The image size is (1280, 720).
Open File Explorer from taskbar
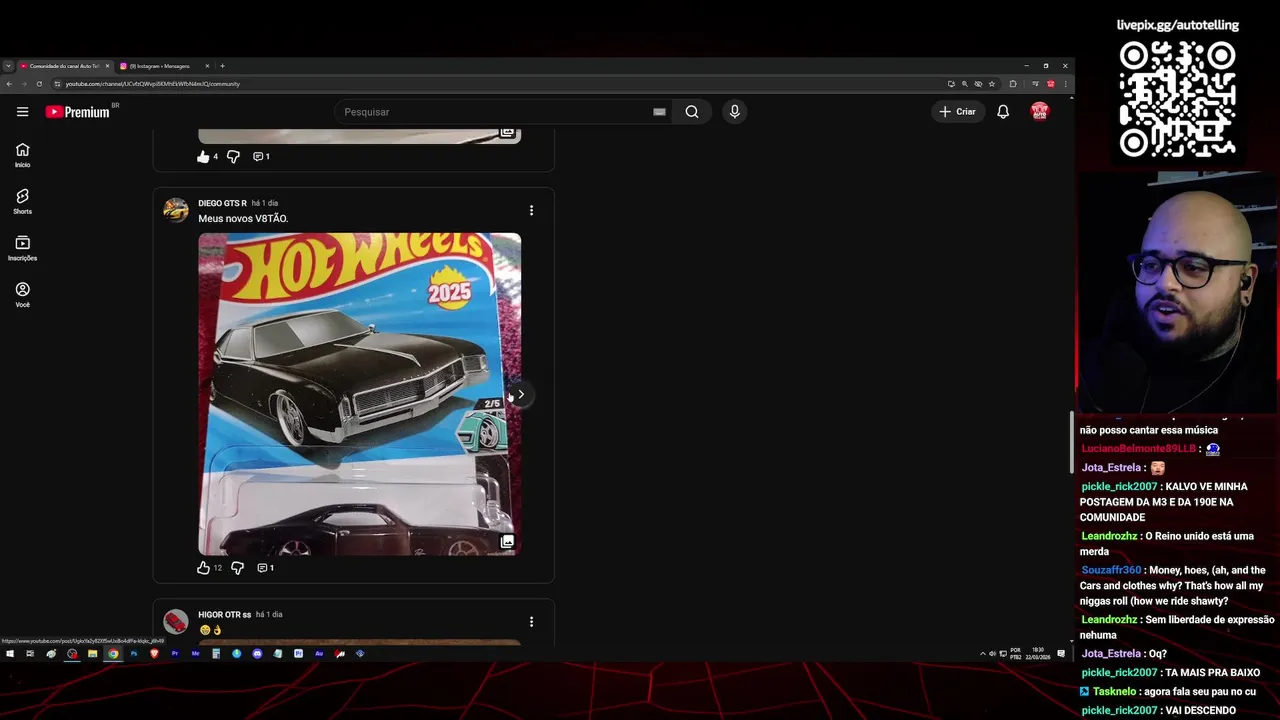click(x=92, y=654)
